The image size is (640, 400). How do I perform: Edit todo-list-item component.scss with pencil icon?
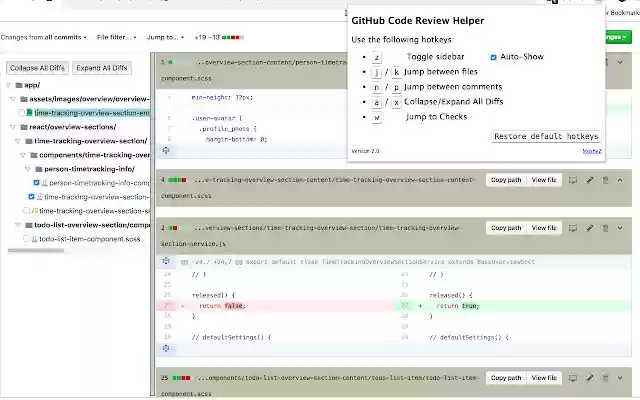(x=590, y=378)
